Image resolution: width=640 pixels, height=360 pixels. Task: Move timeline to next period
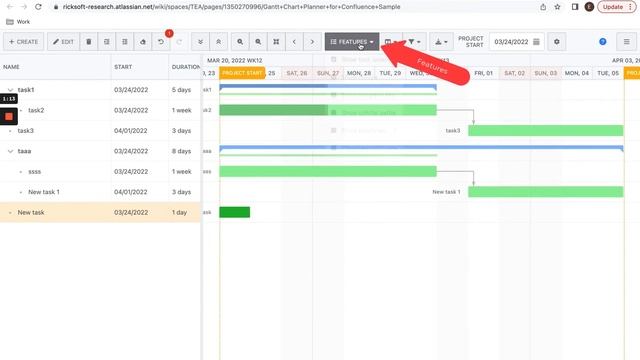312,42
